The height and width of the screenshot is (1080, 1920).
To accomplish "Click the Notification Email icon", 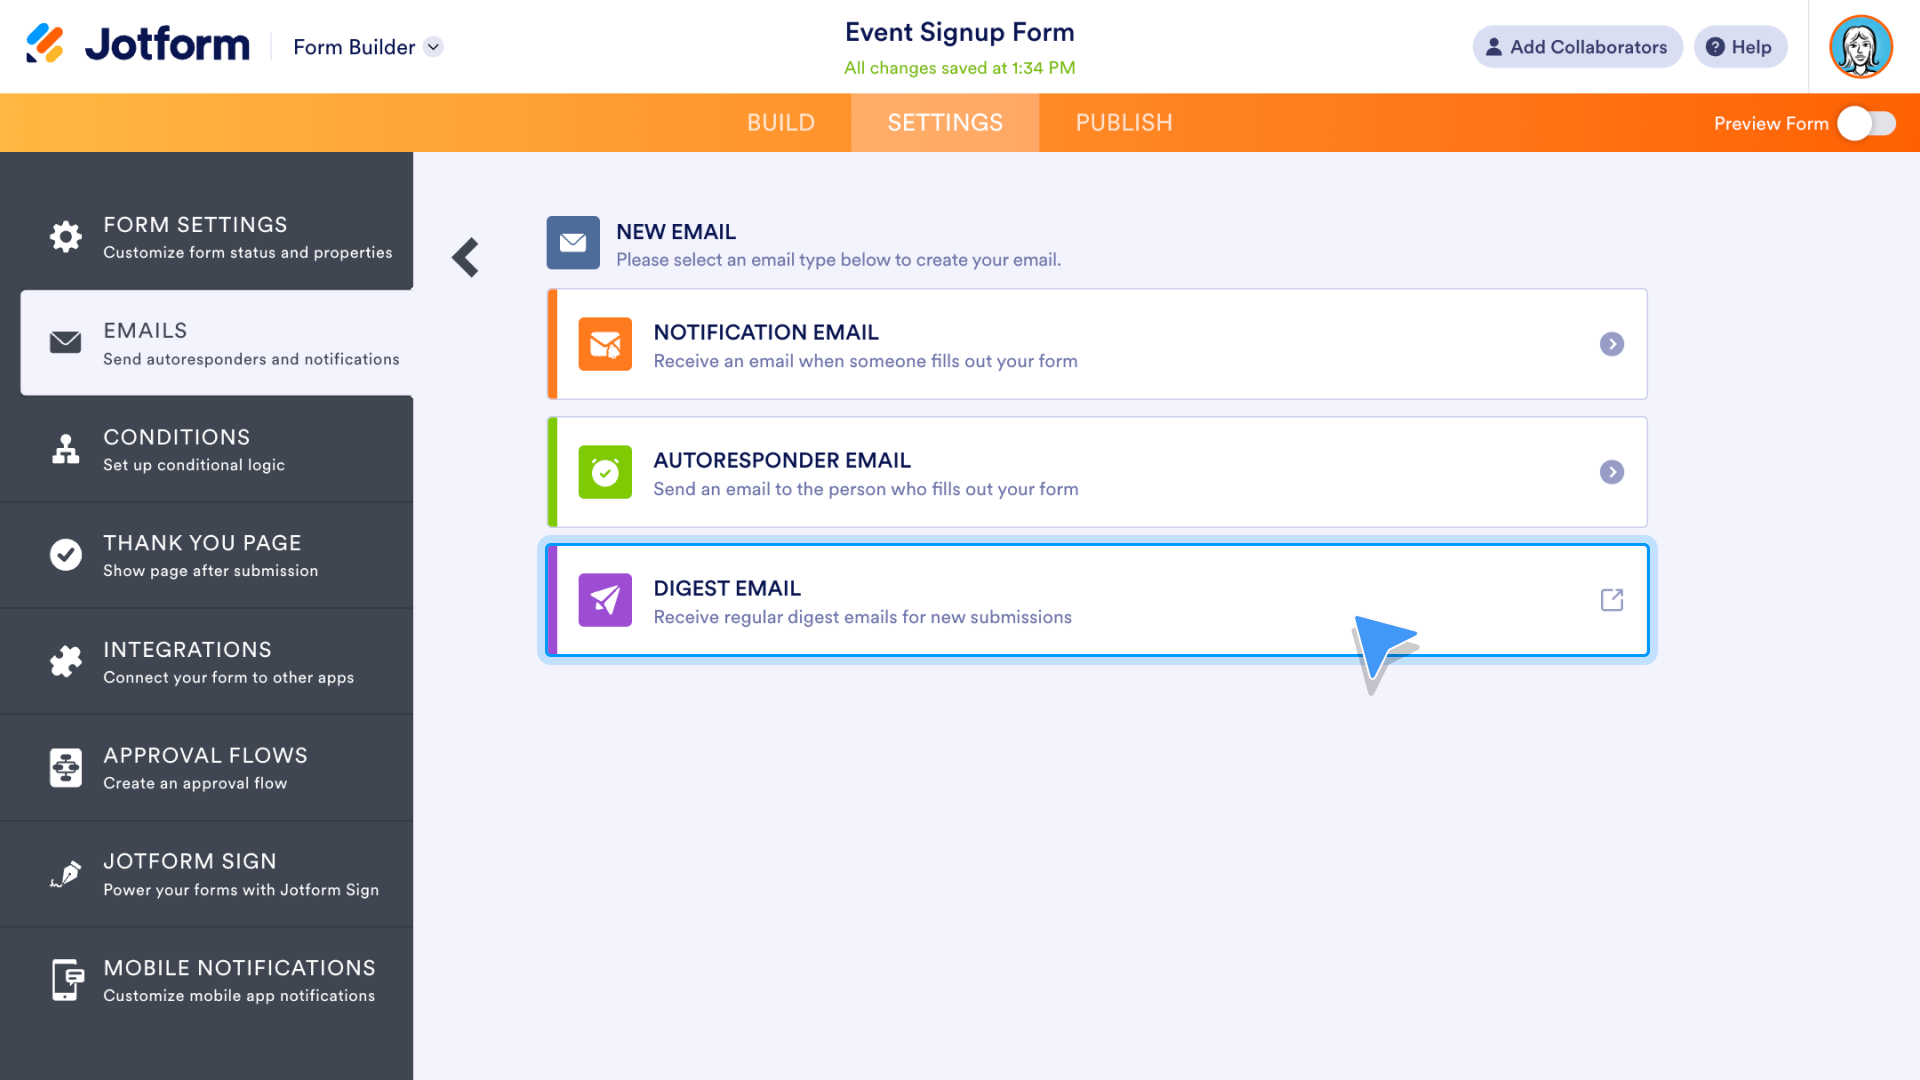I will (605, 344).
